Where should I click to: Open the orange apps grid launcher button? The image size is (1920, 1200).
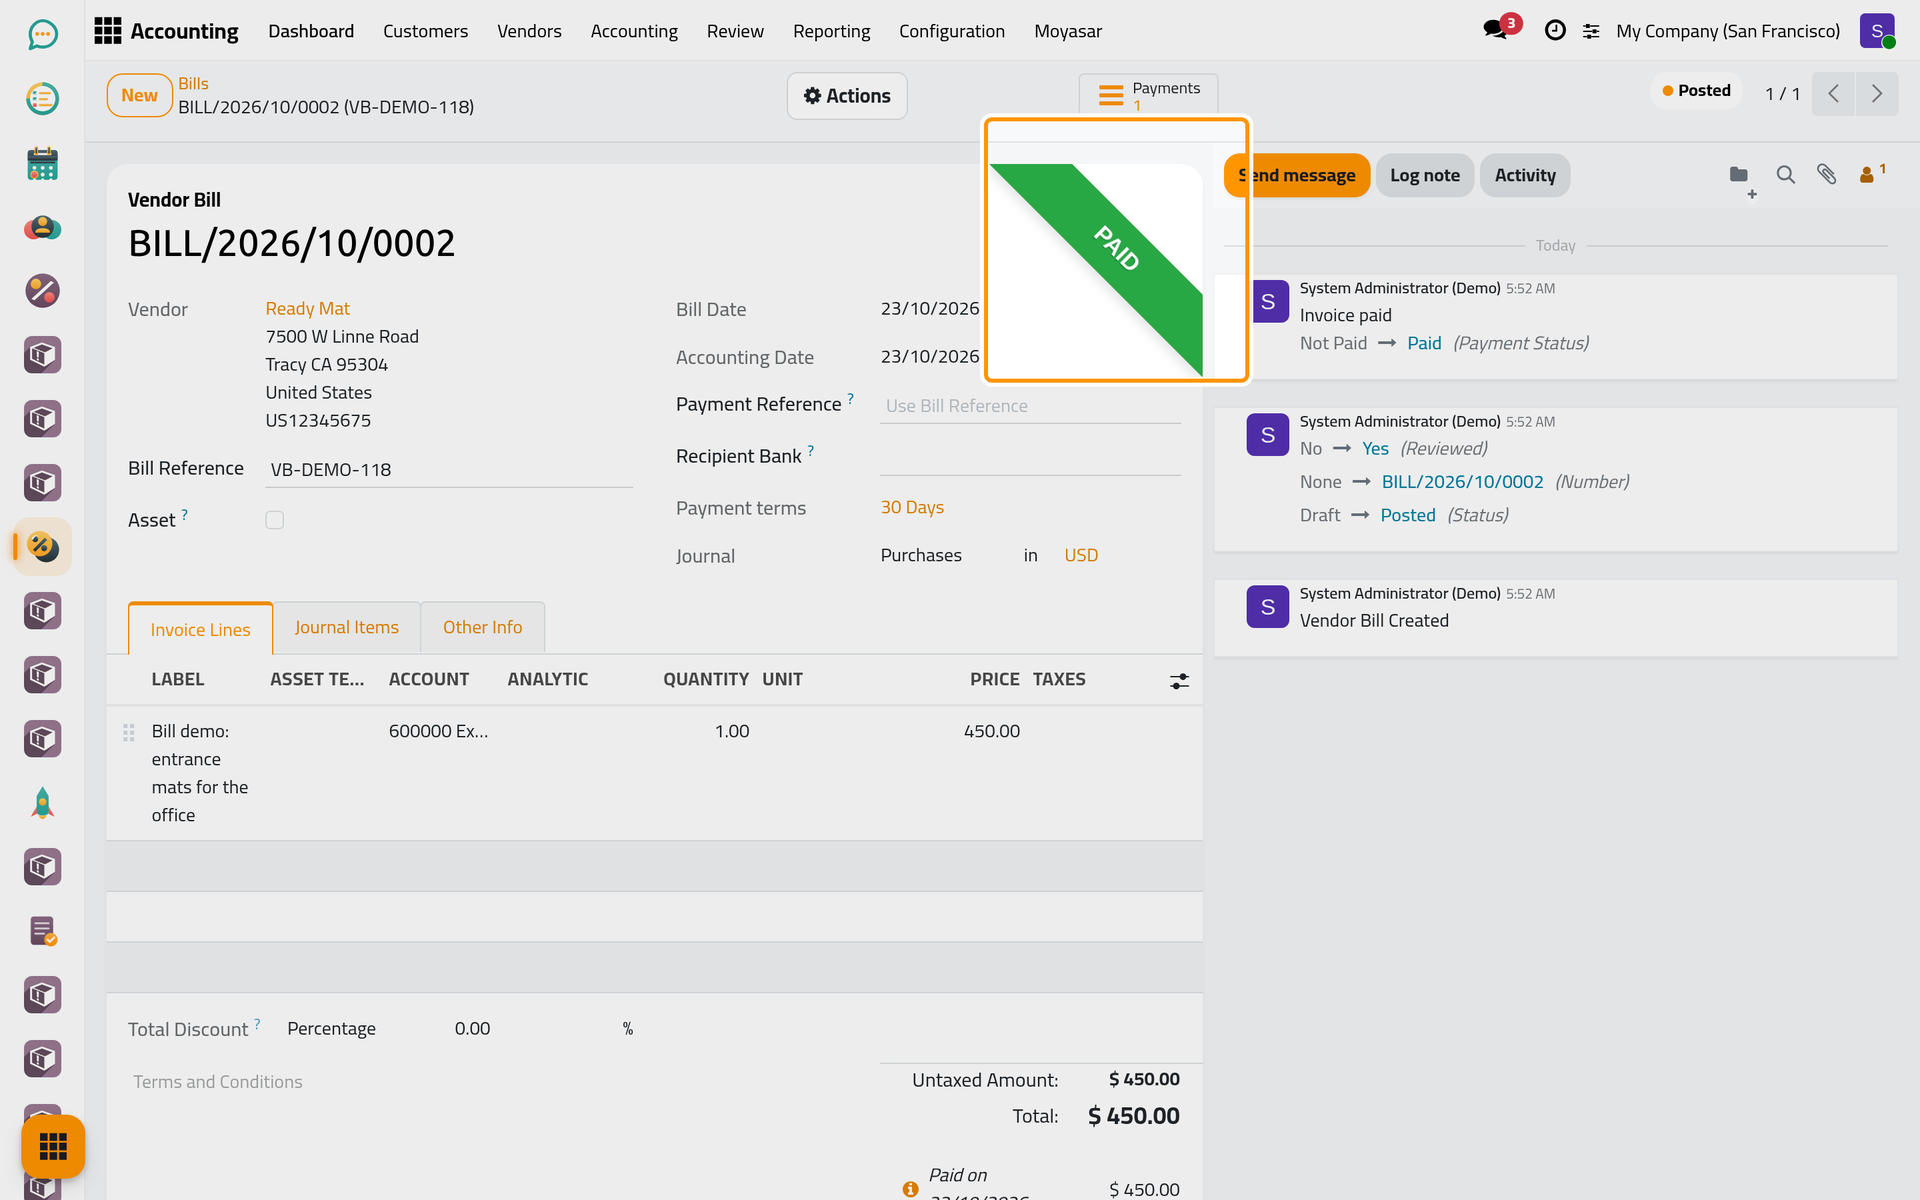point(53,1146)
